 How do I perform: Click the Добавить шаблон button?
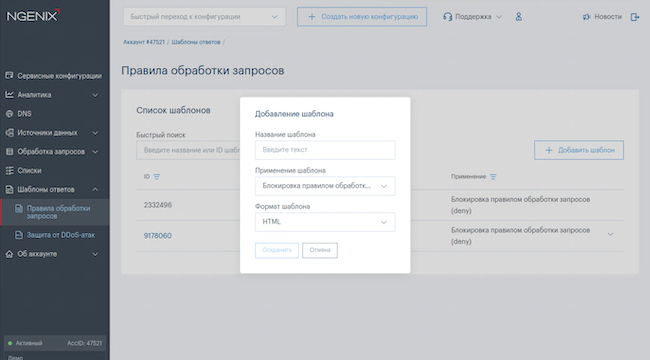(x=579, y=150)
